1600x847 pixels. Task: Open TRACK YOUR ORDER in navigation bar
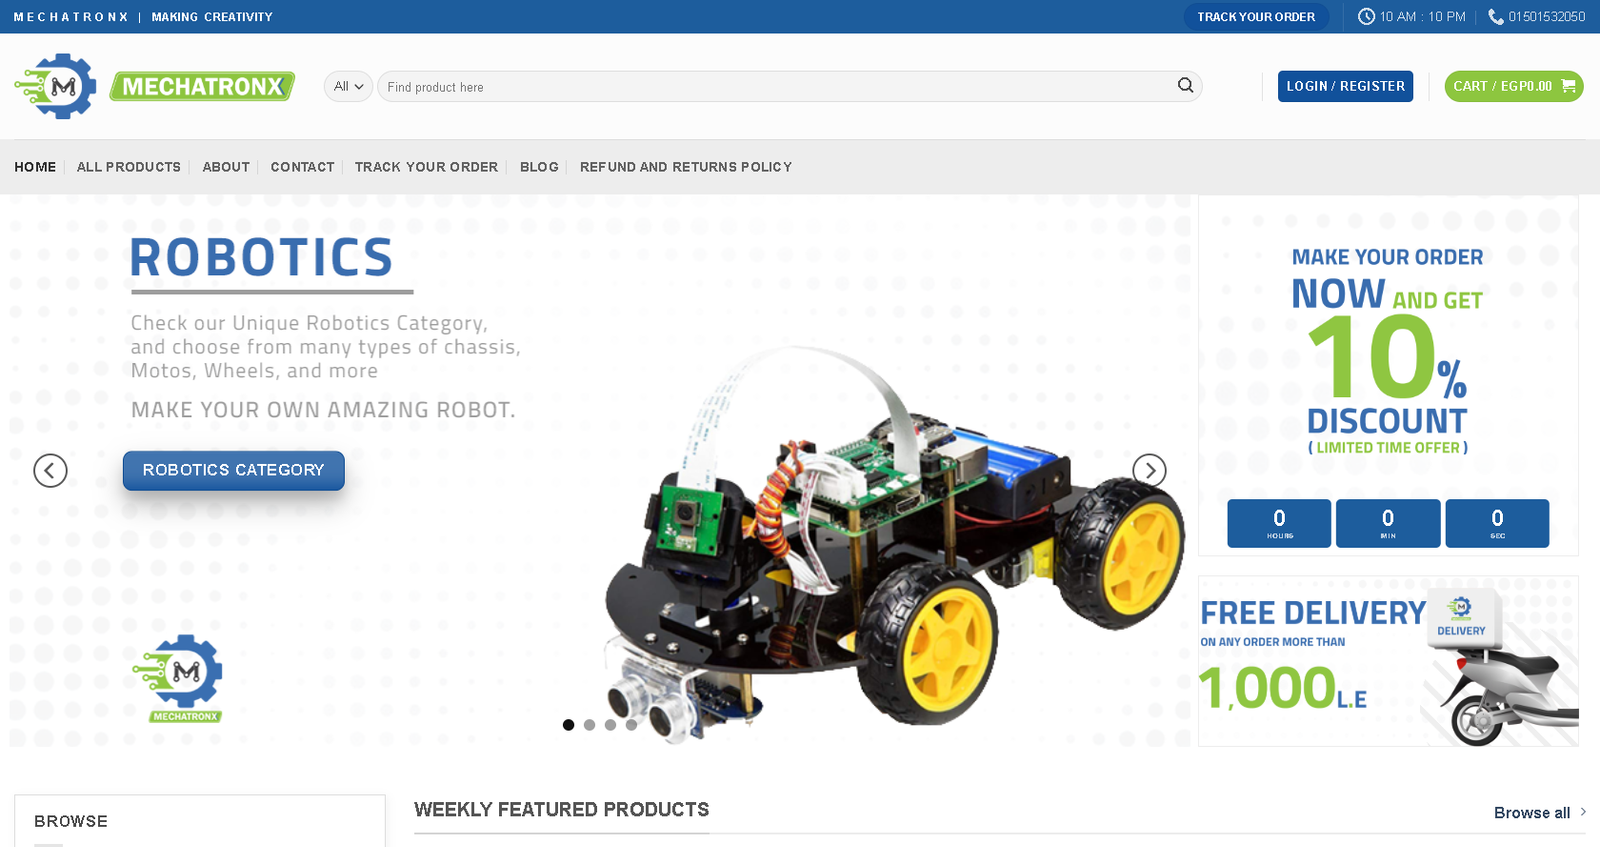tap(426, 167)
